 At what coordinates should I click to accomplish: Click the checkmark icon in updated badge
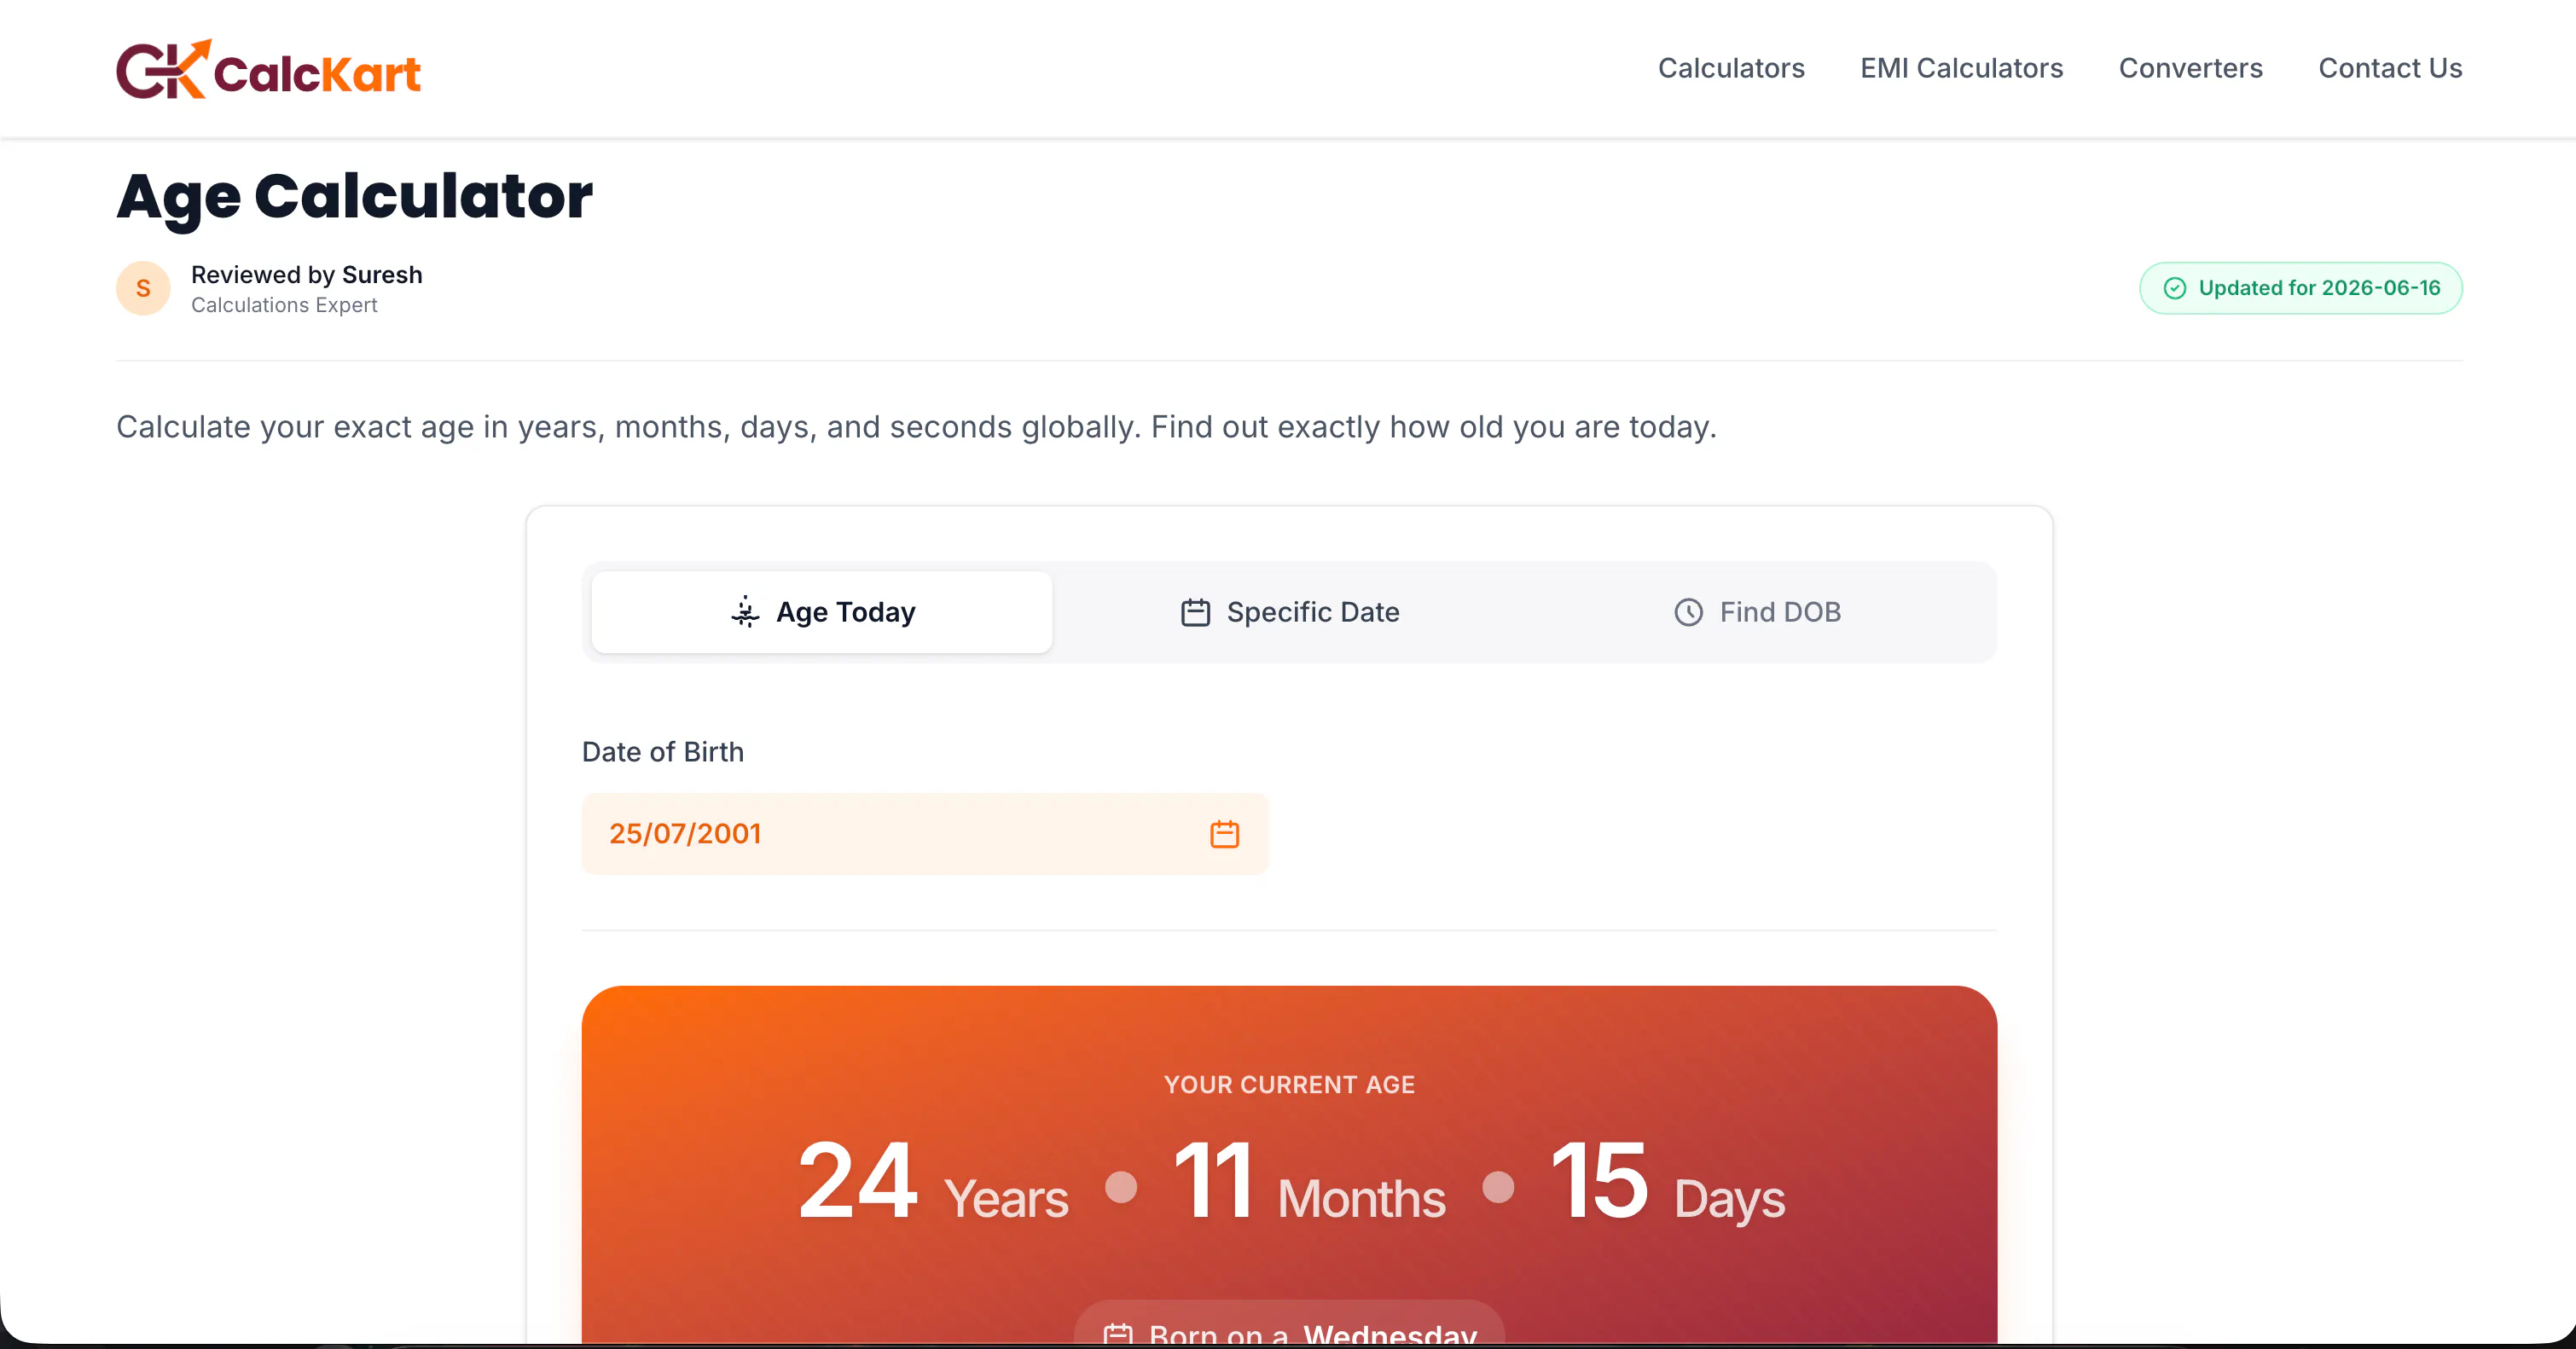[2174, 288]
